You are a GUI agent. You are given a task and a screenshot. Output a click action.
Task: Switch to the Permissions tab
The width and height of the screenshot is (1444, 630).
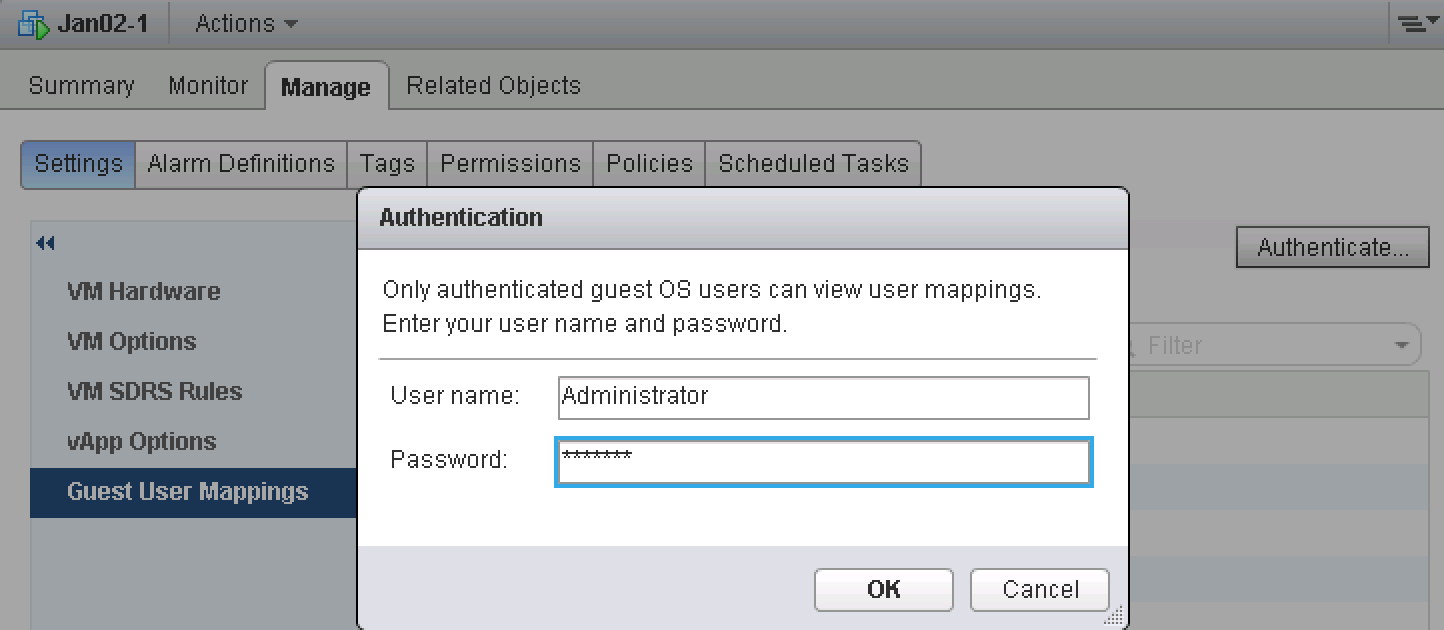point(510,163)
